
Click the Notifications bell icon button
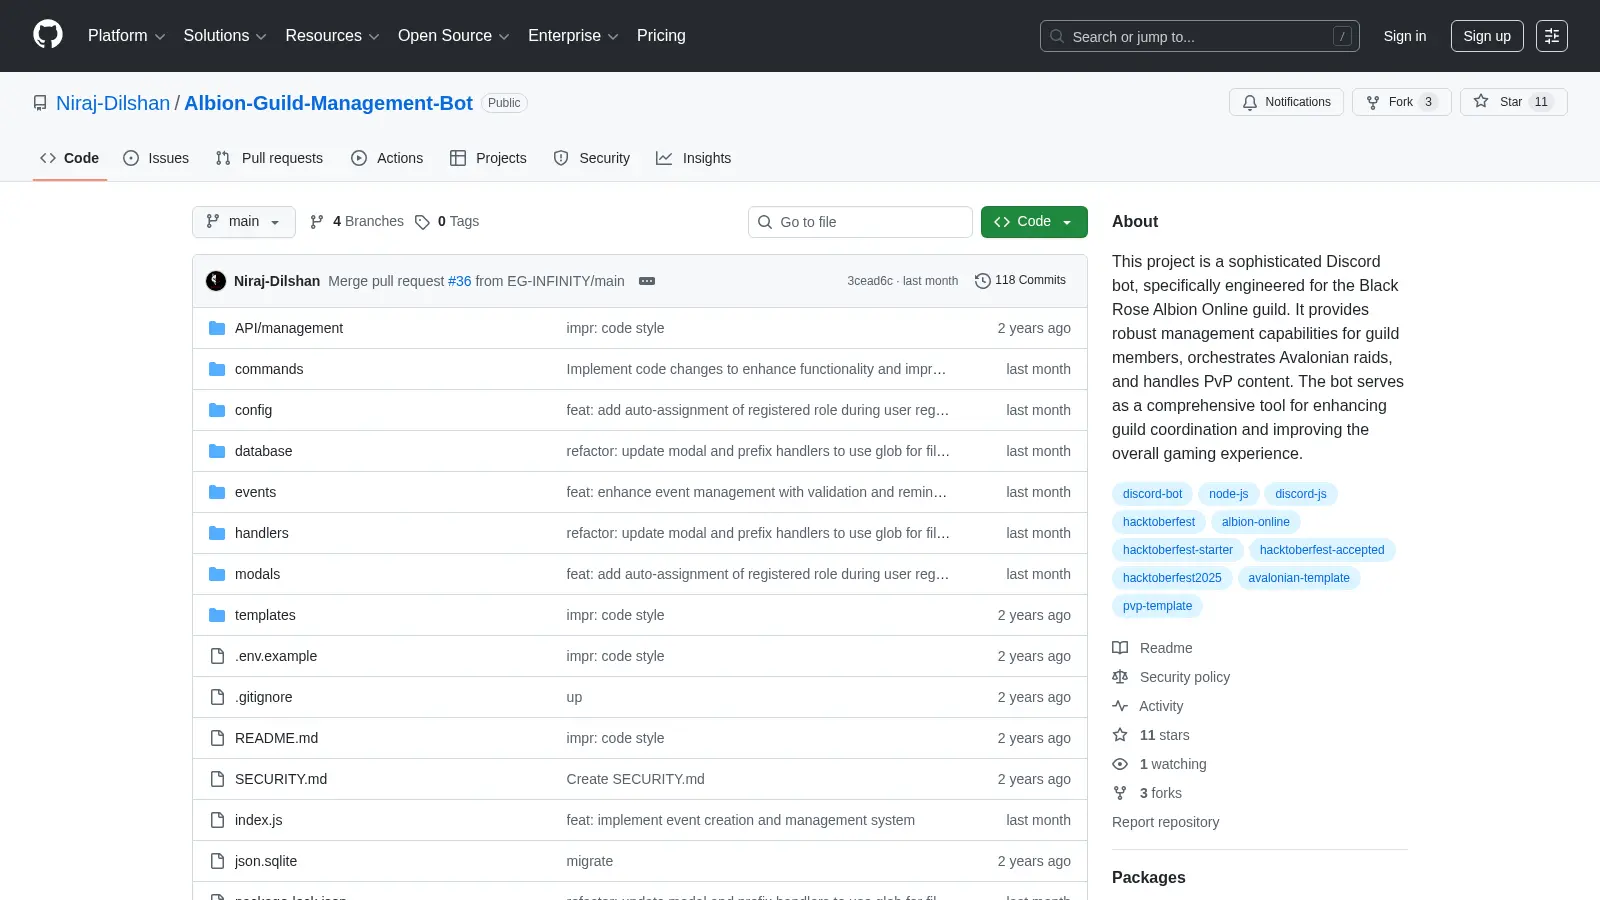point(1286,102)
